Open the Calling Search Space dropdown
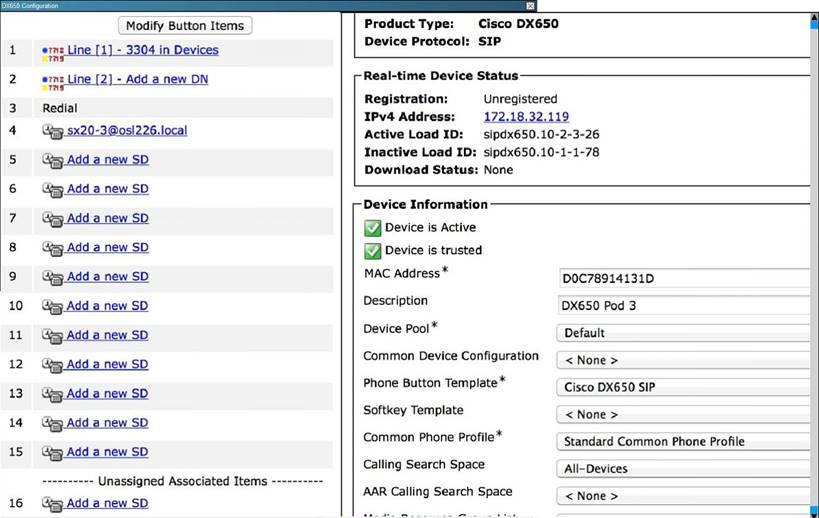819x518 pixels. pos(682,468)
